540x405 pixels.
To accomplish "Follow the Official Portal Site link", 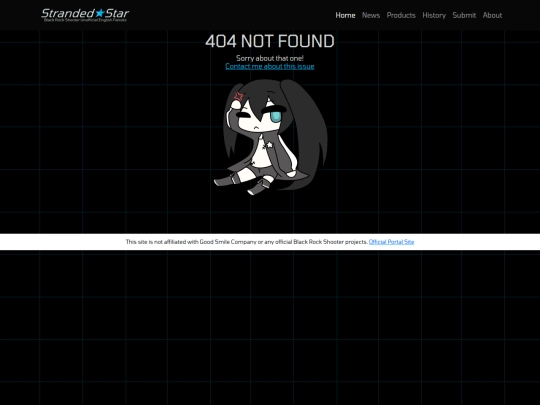I will (391, 242).
